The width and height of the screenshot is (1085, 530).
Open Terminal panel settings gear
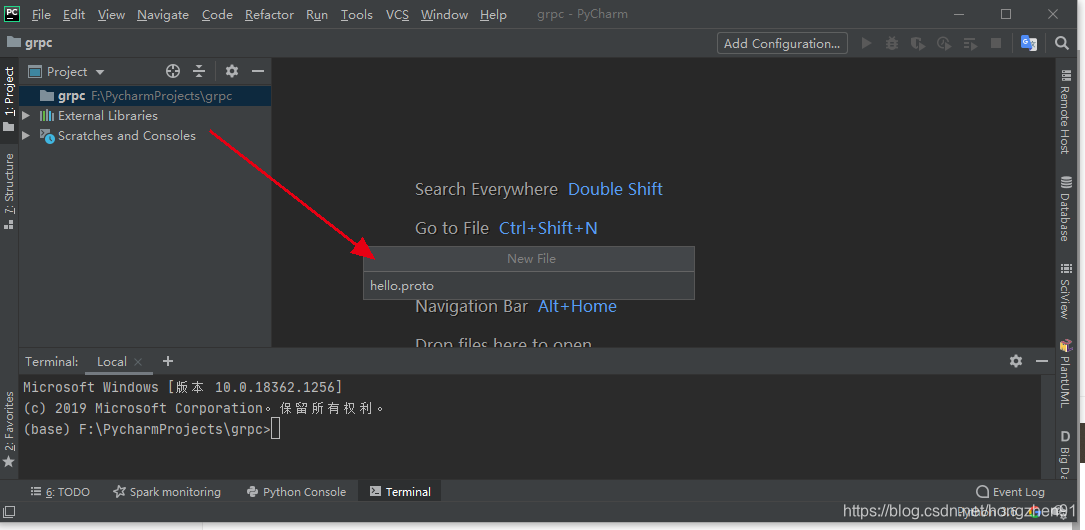coord(1016,360)
